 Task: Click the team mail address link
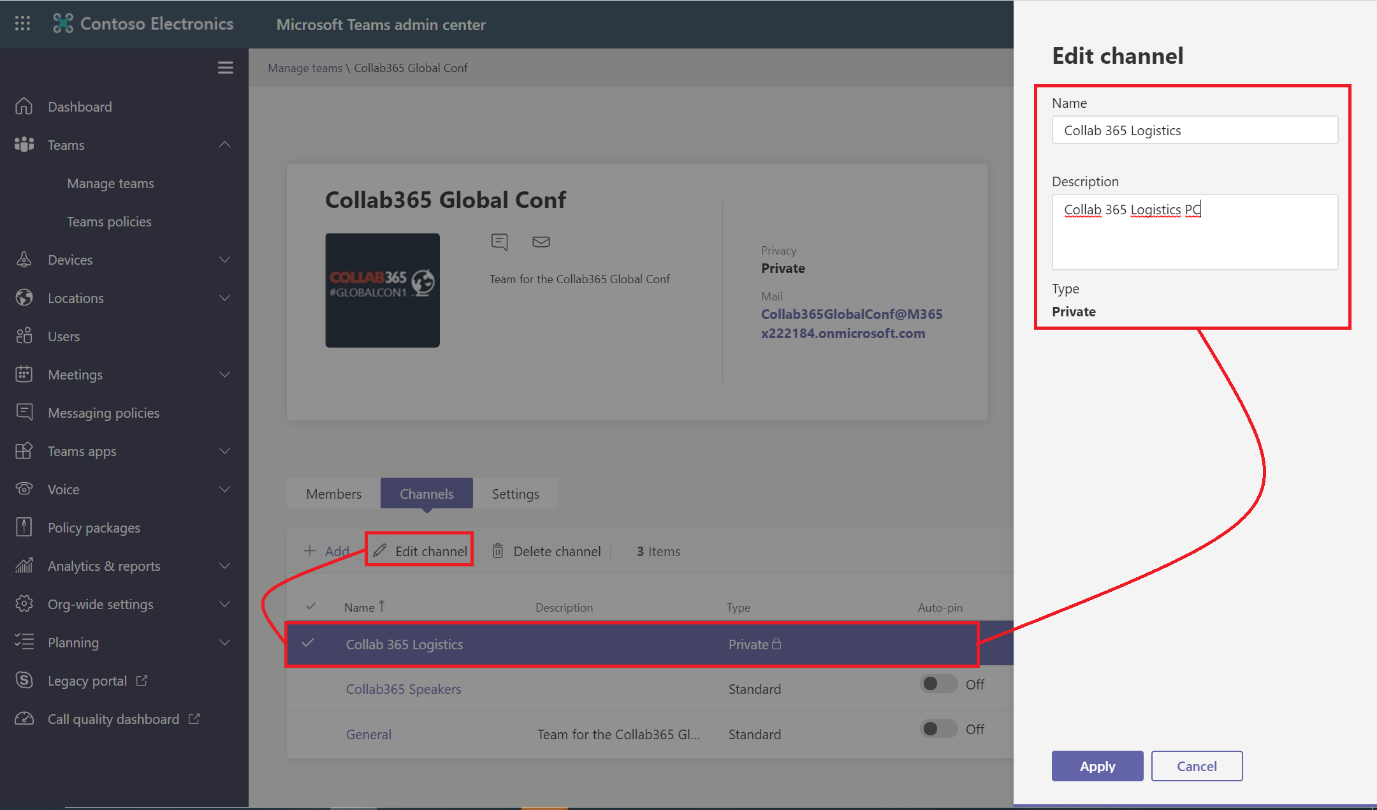click(x=852, y=323)
